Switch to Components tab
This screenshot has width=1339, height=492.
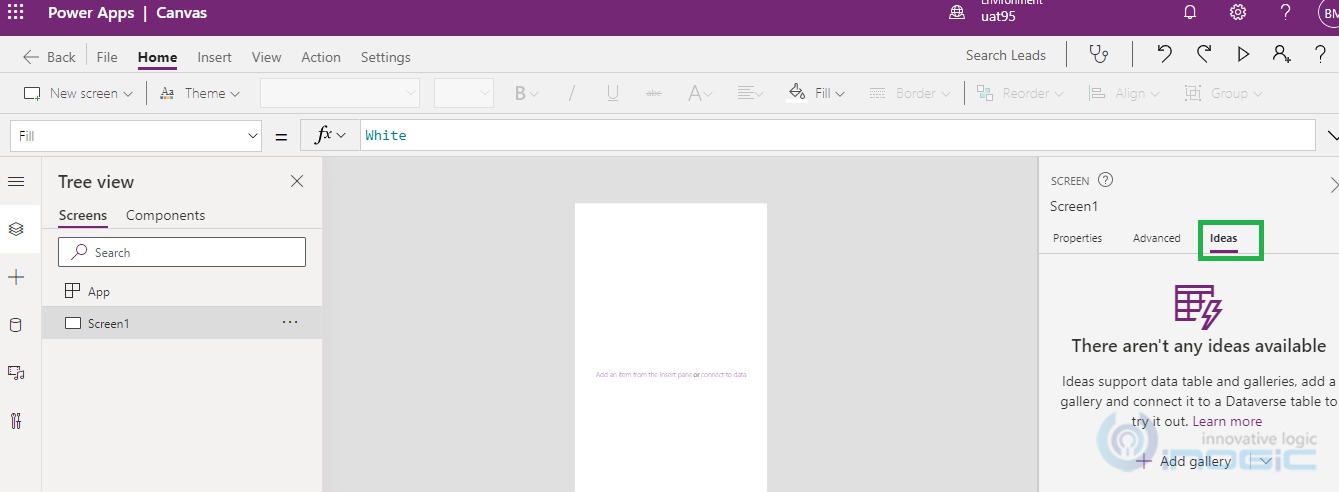coord(165,215)
